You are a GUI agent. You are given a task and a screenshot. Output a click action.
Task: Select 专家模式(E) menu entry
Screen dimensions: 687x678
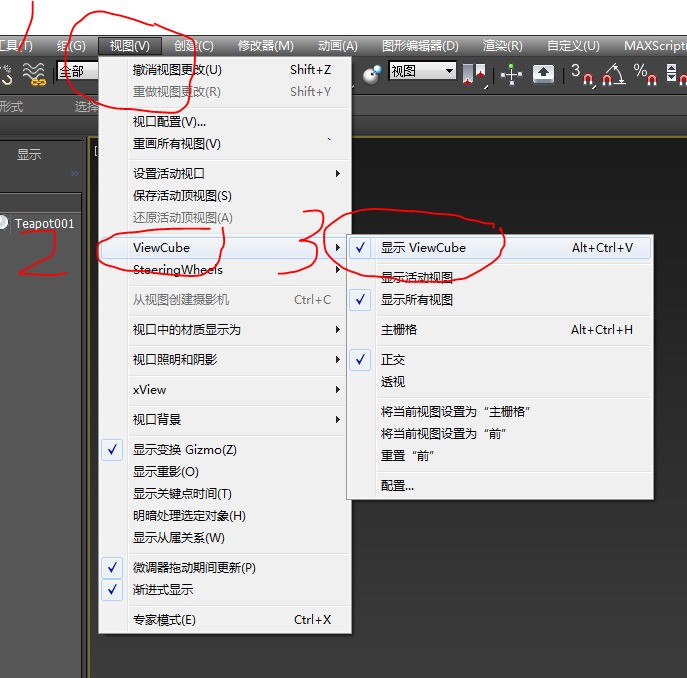164,620
